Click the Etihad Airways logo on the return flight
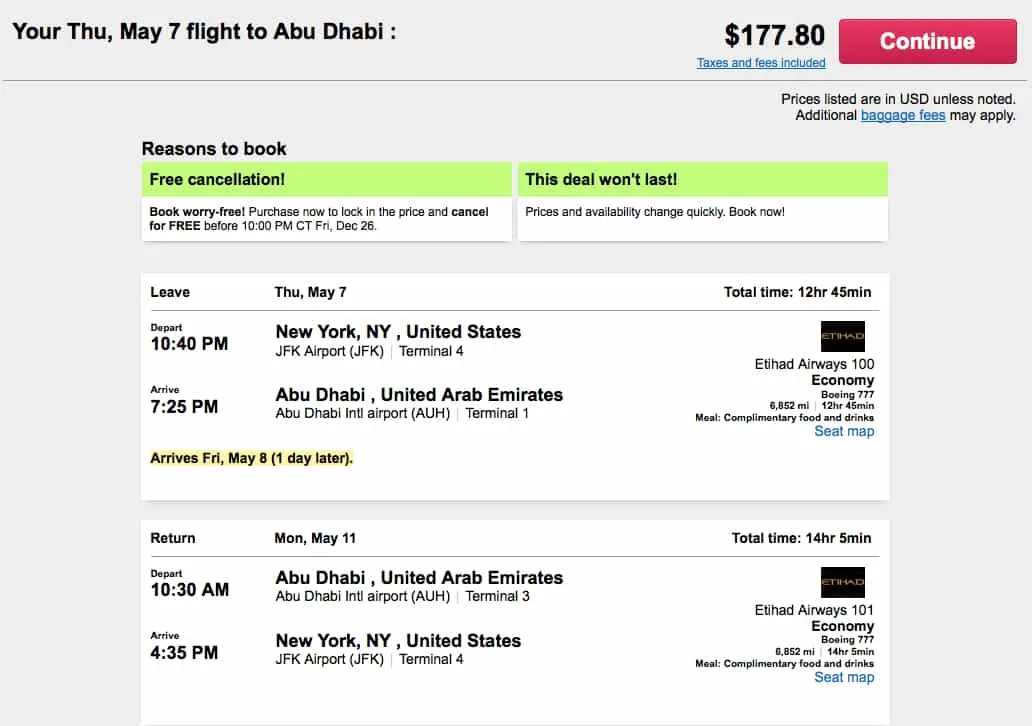Image resolution: width=1032 pixels, height=726 pixels. tap(842, 582)
